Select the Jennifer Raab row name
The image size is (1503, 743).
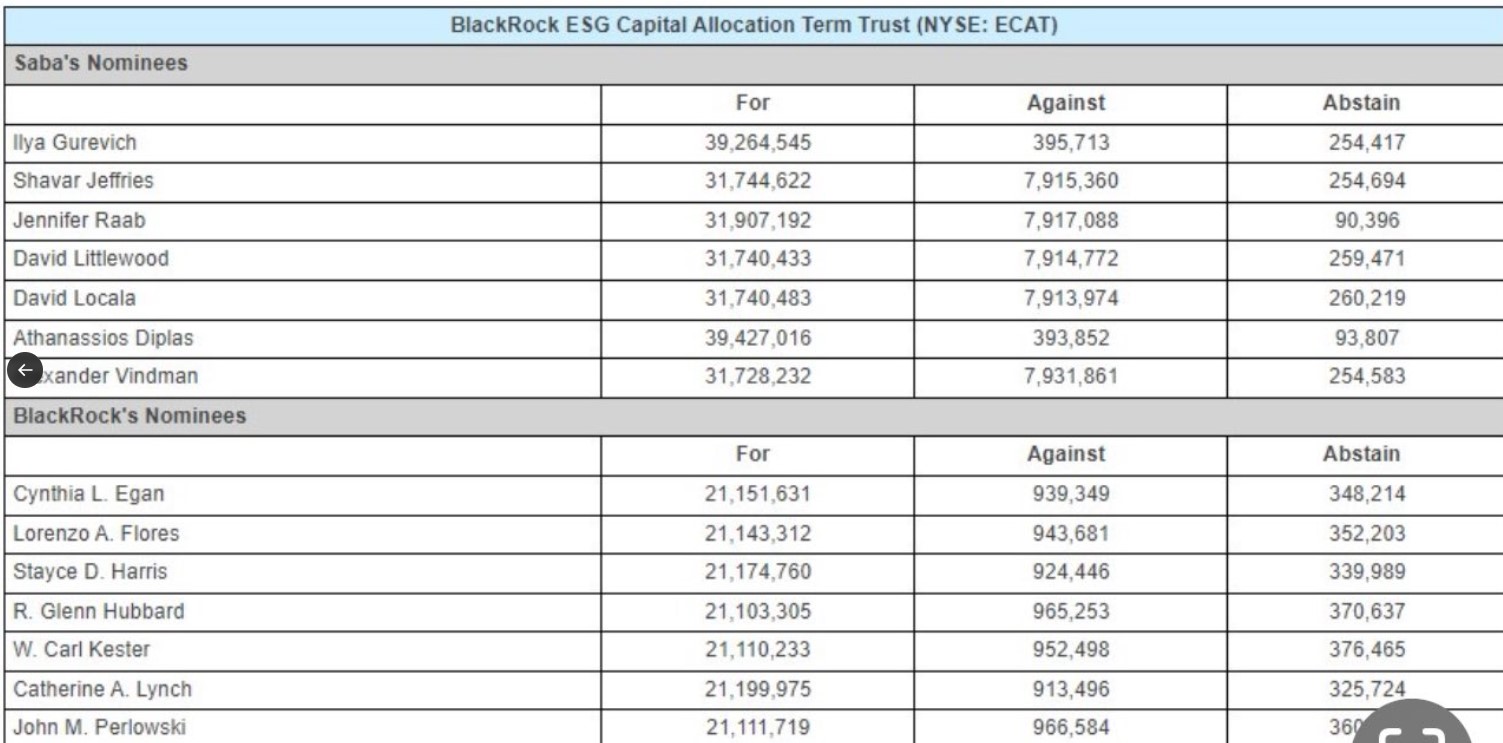79,220
